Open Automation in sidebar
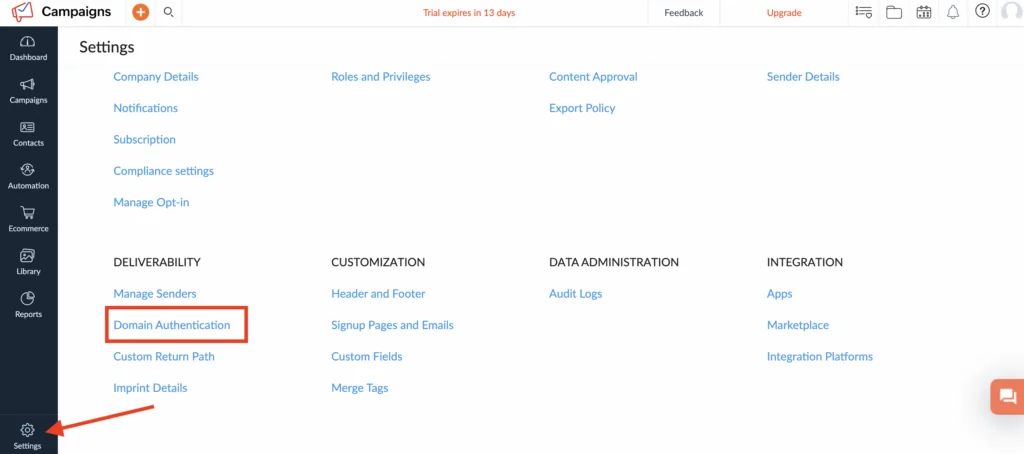 pyautogui.click(x=28, y=177)
